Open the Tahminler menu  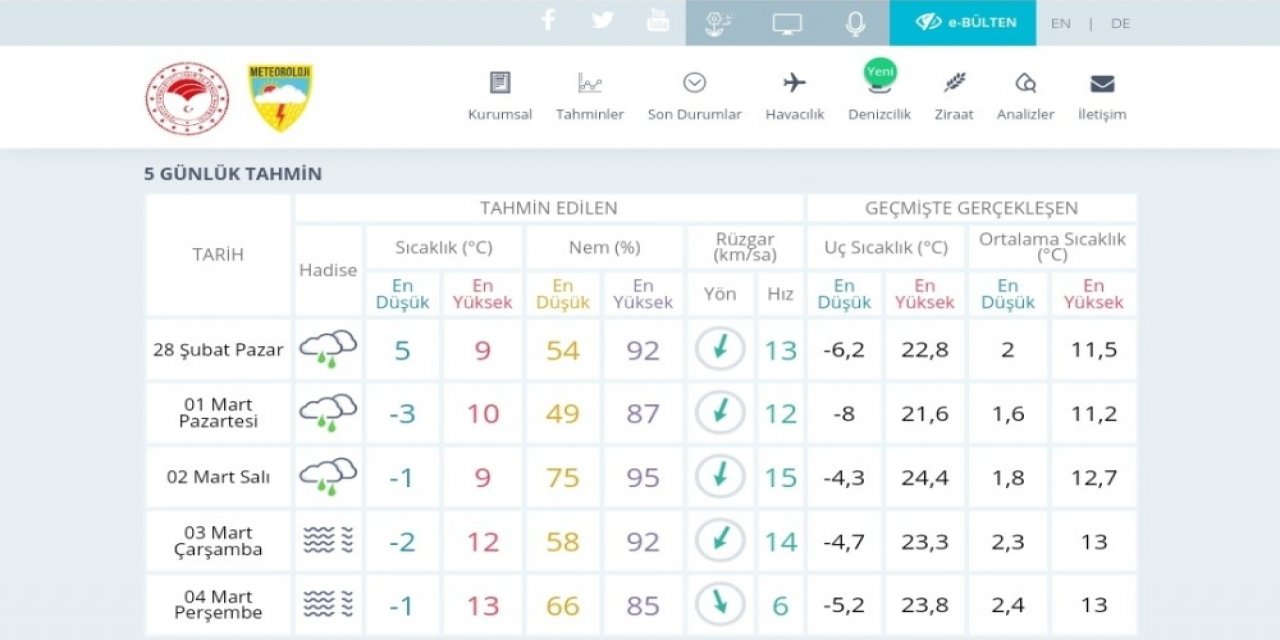click(590, 96)
